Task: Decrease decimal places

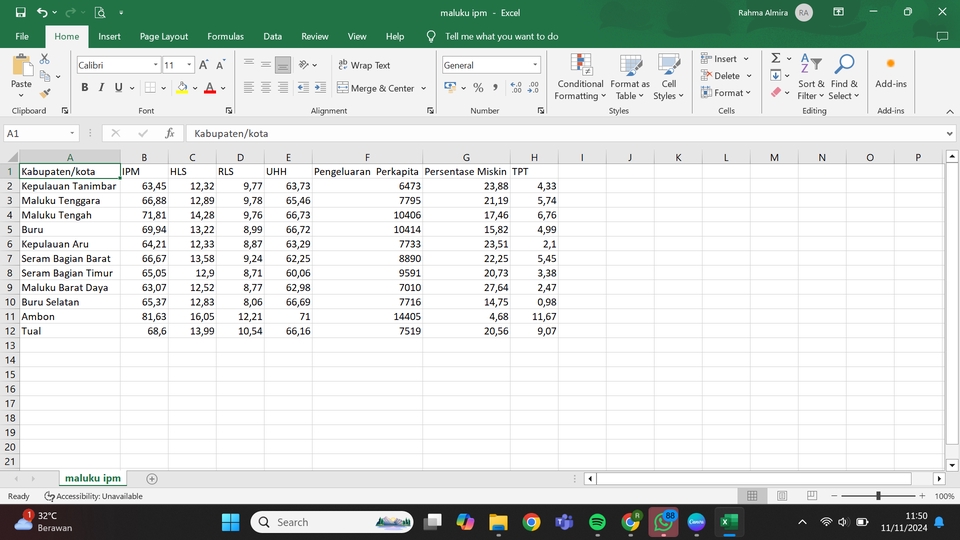Action: coord(533,88)
